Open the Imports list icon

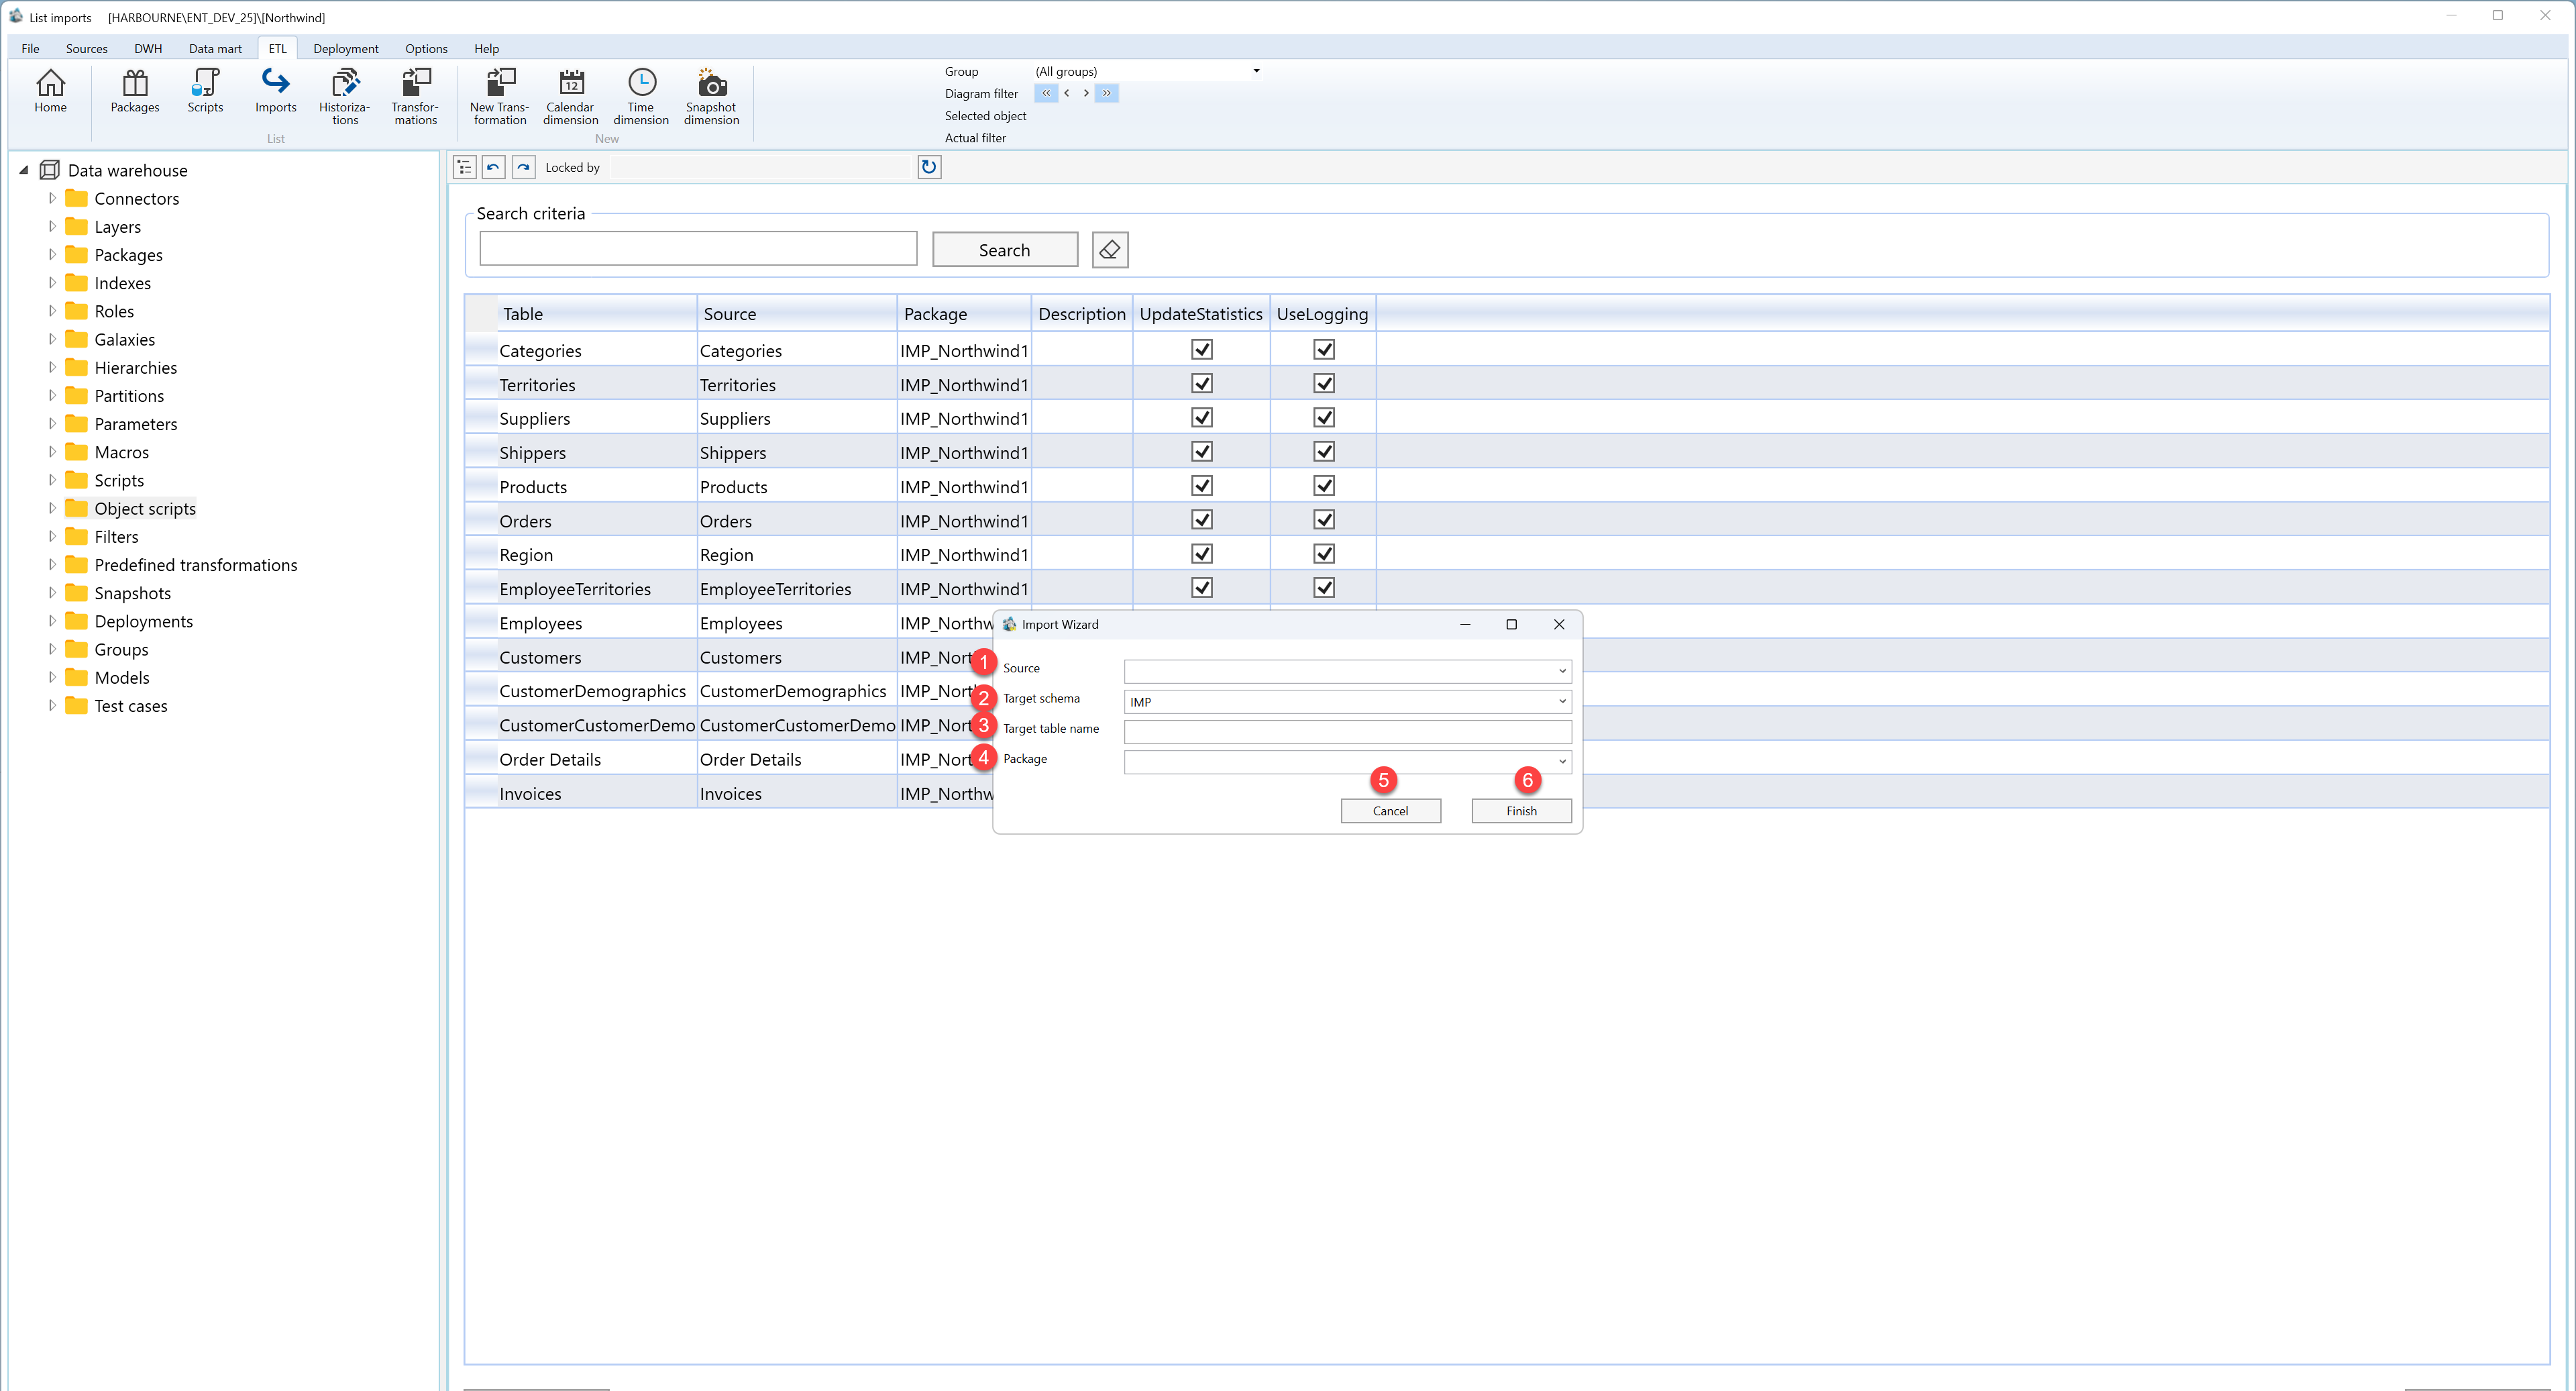pyautogui.click(x=275, y=91)
